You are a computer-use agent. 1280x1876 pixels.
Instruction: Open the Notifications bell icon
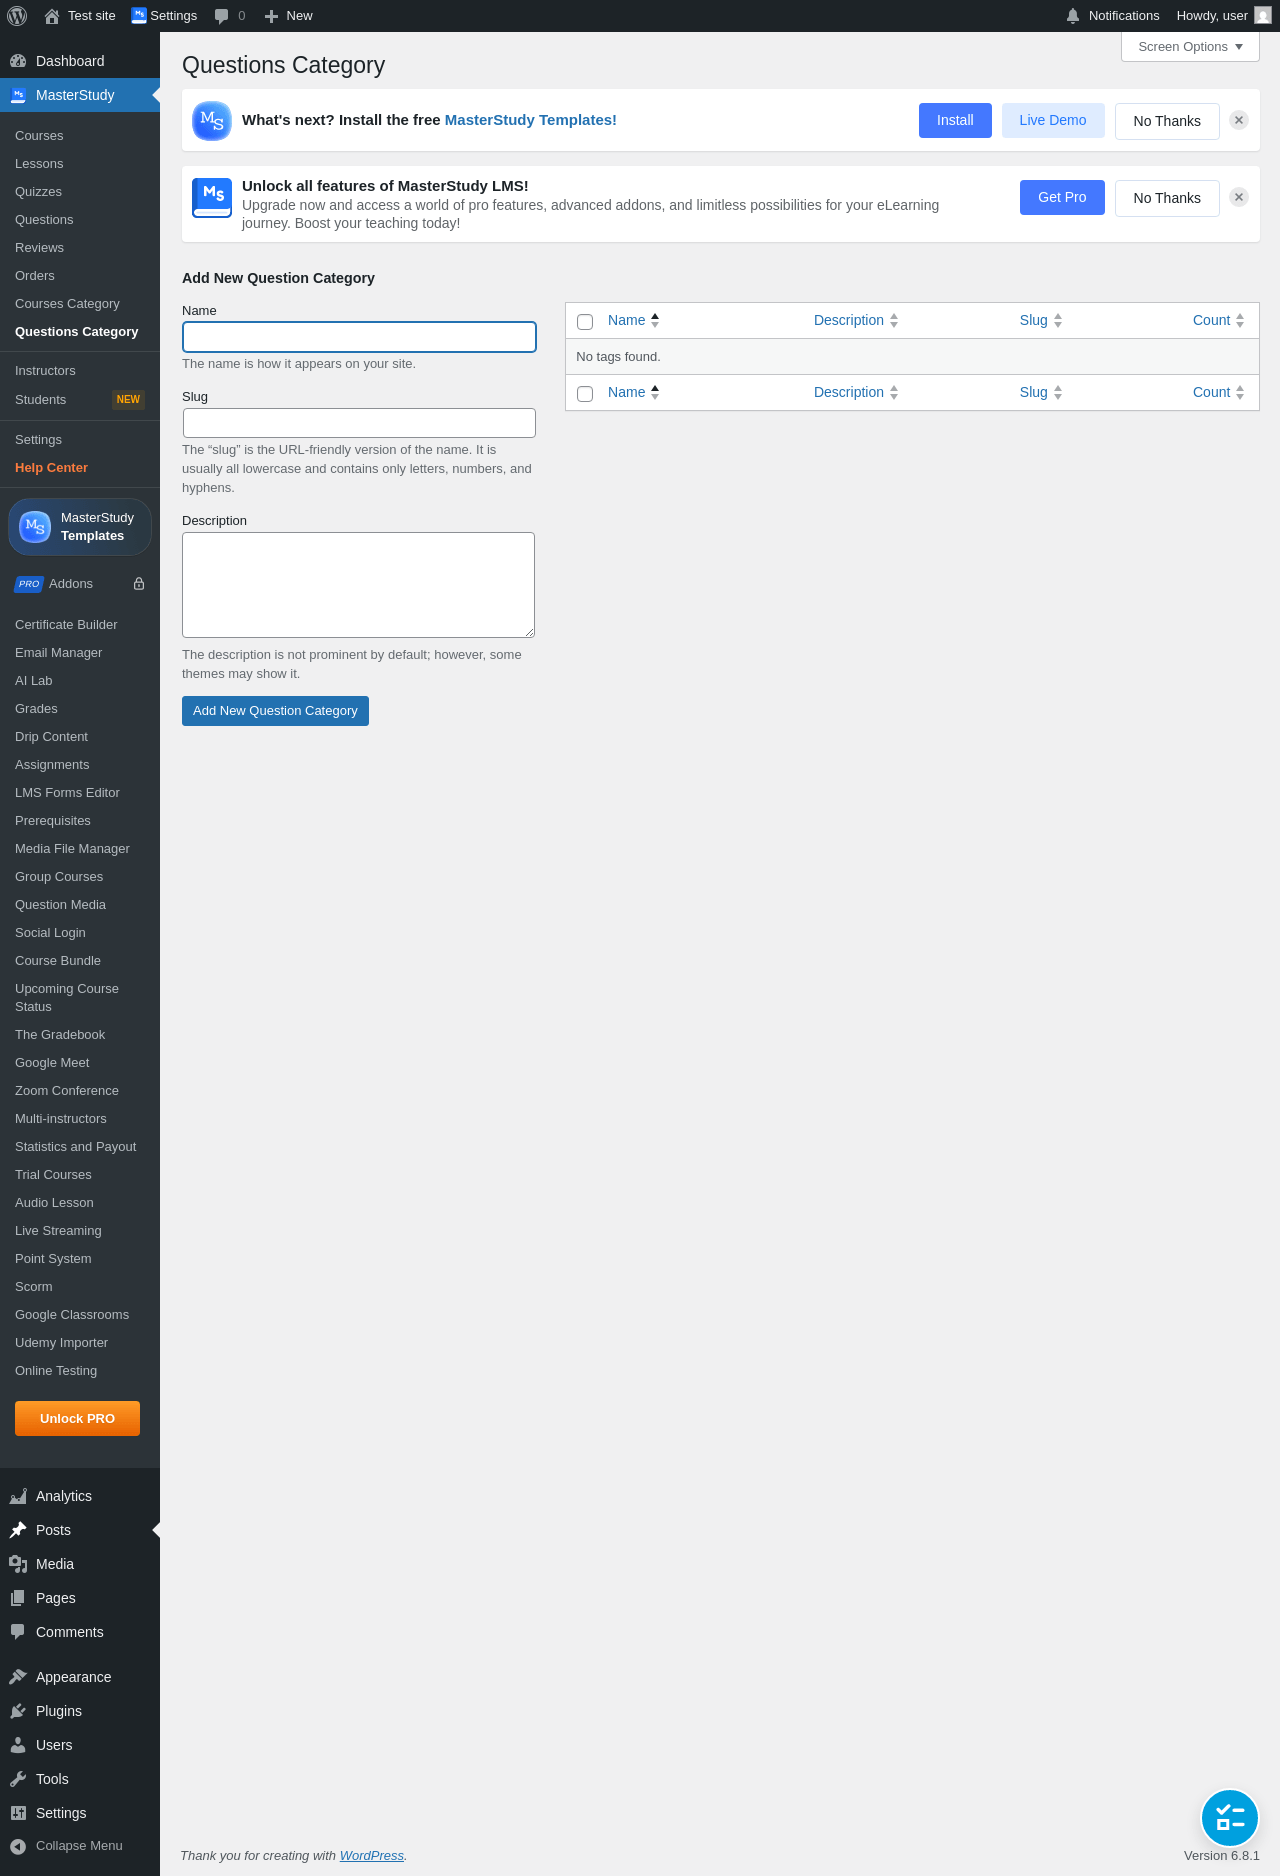[x=1073, y=16]
